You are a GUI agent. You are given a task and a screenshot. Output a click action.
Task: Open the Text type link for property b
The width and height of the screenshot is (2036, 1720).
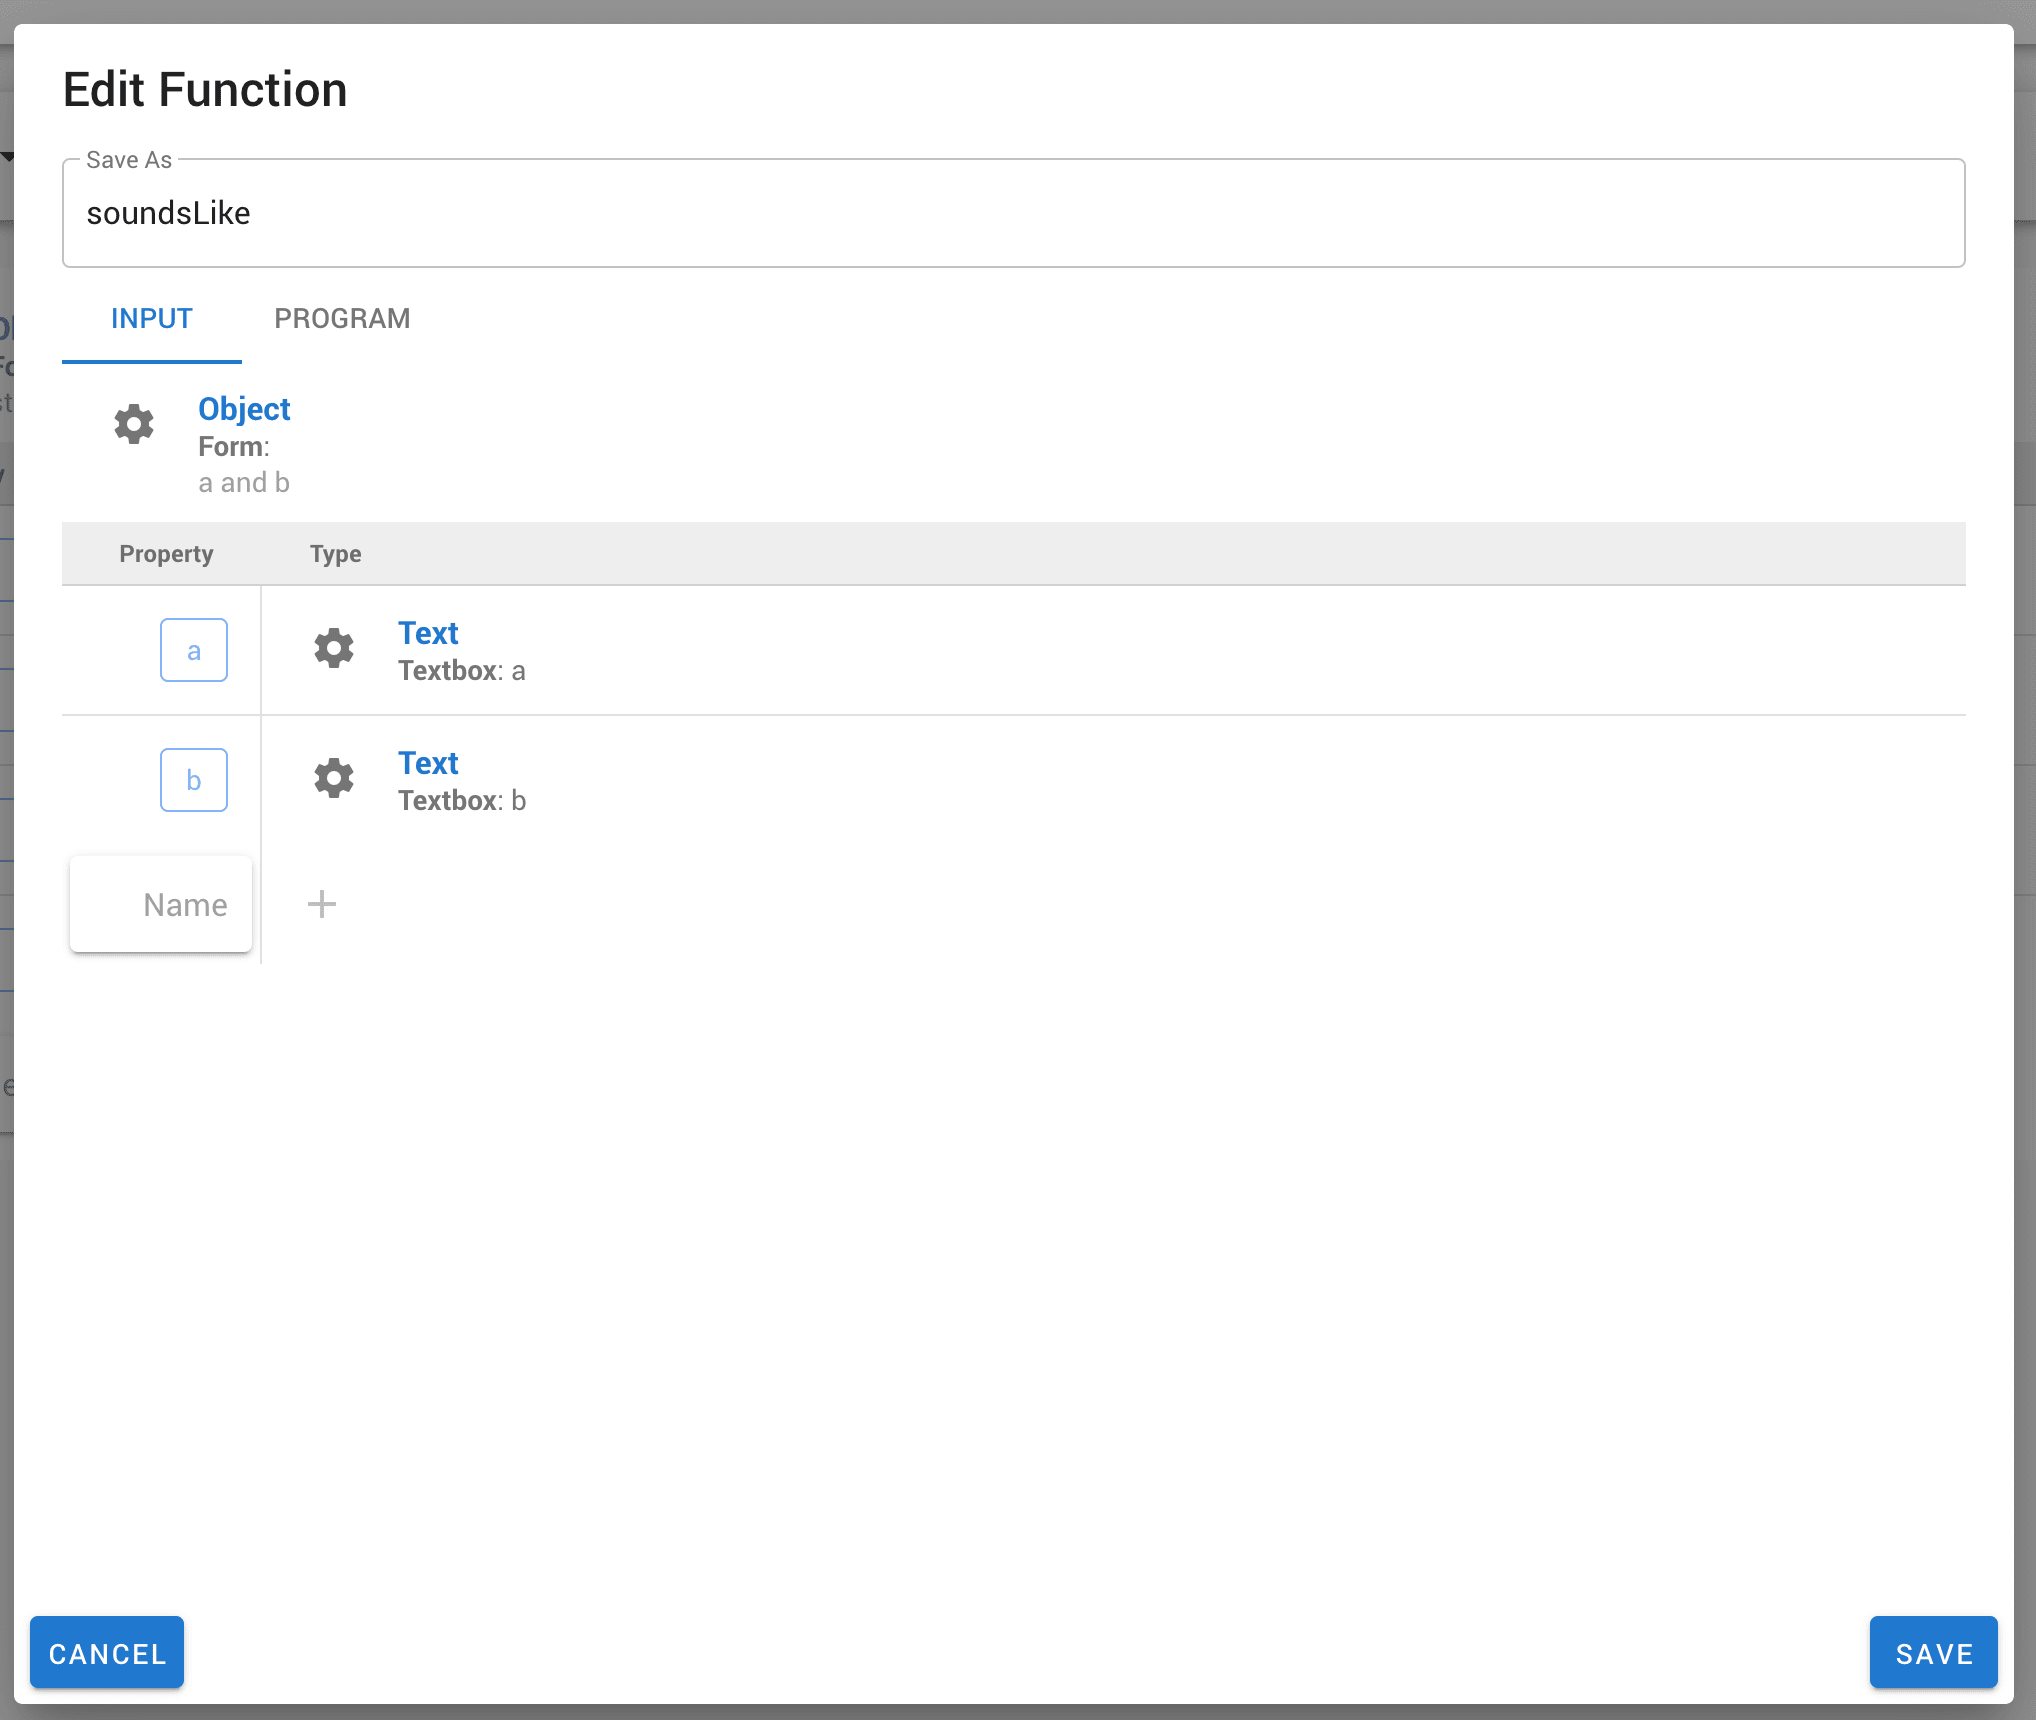[x=428, y=763]
